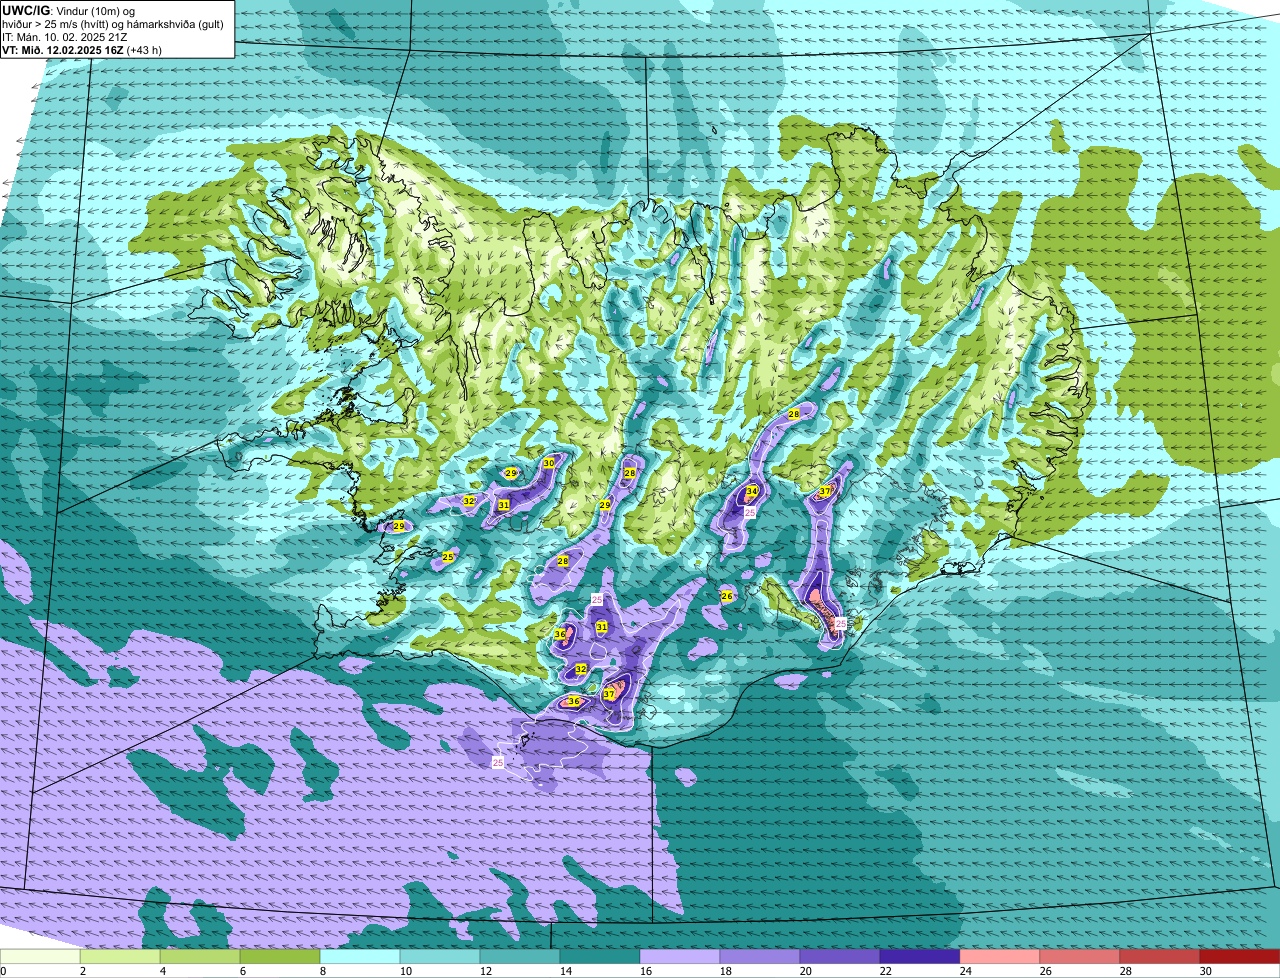Click the 14–16 m/s dark teal legend swatch
The height and width of the screenshot is (978, 1280).
[x=600, y=957]
